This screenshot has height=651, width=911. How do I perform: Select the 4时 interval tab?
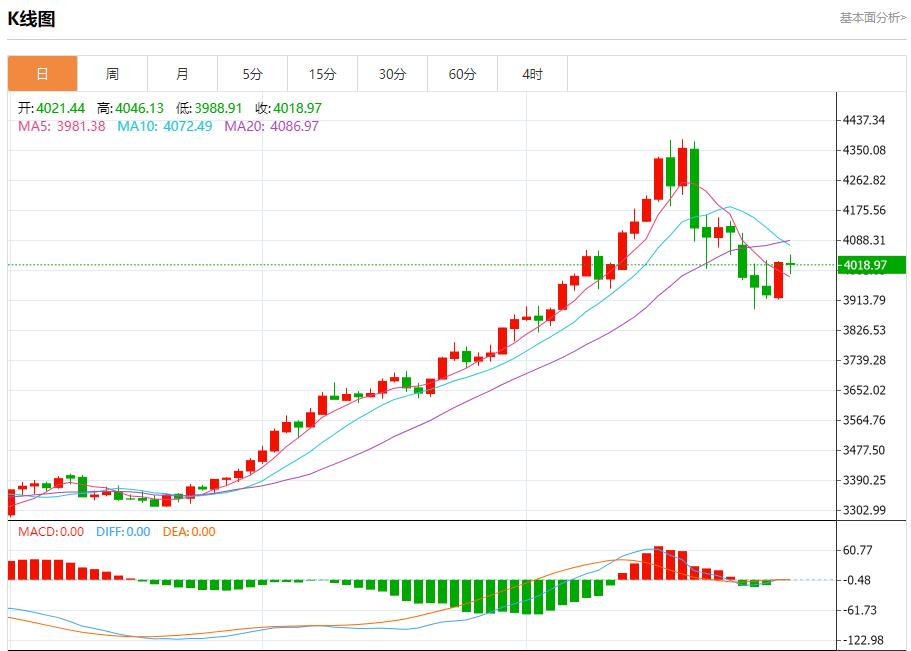coord(533,73)
